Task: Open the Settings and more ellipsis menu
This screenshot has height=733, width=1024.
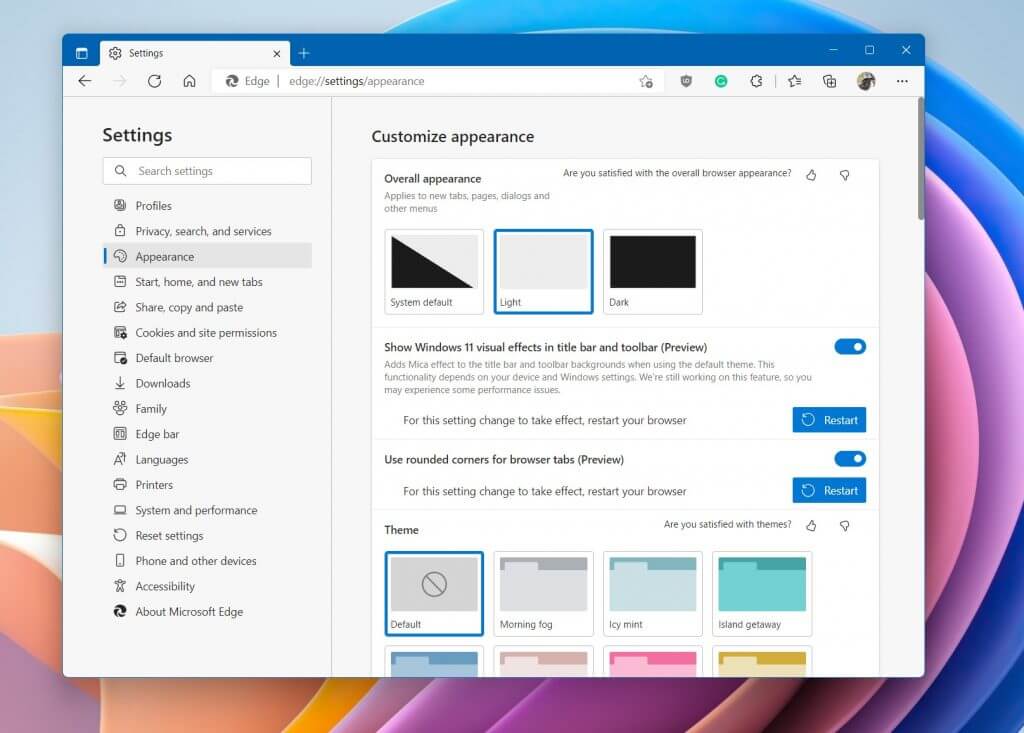Action: [902, 81]
